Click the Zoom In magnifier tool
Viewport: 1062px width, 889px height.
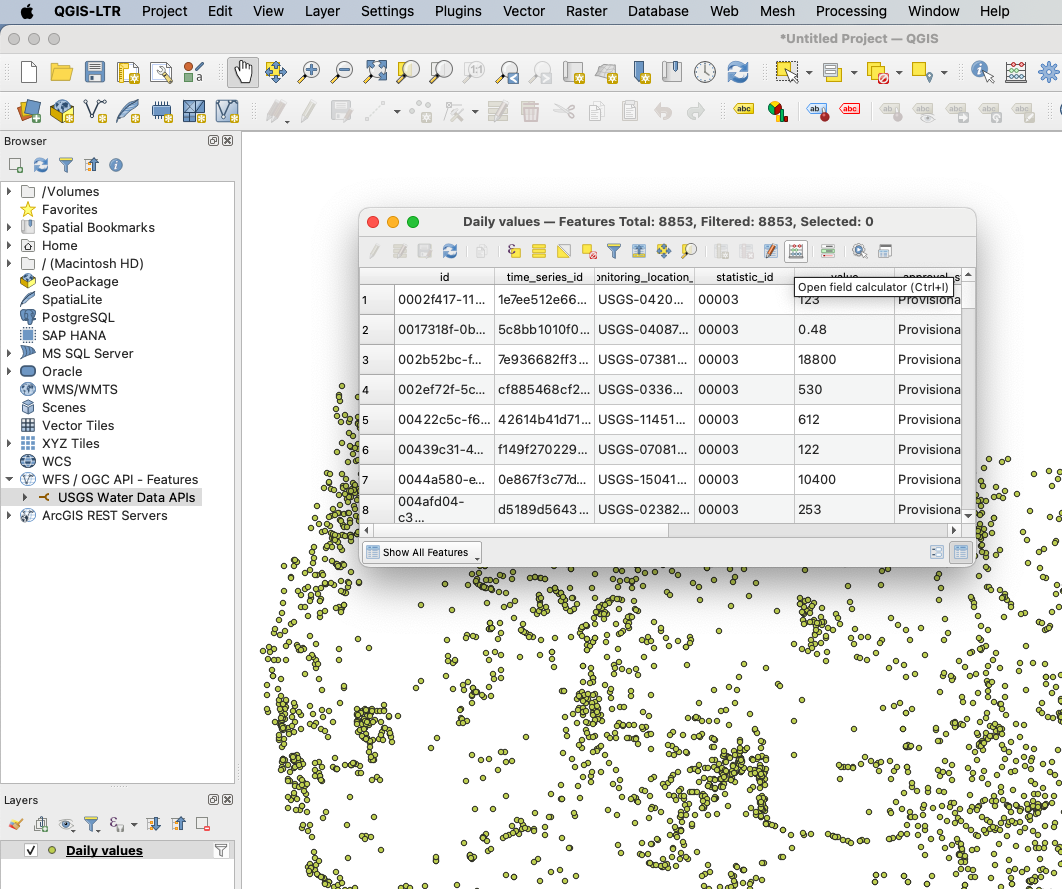click(x=309, y=72)
